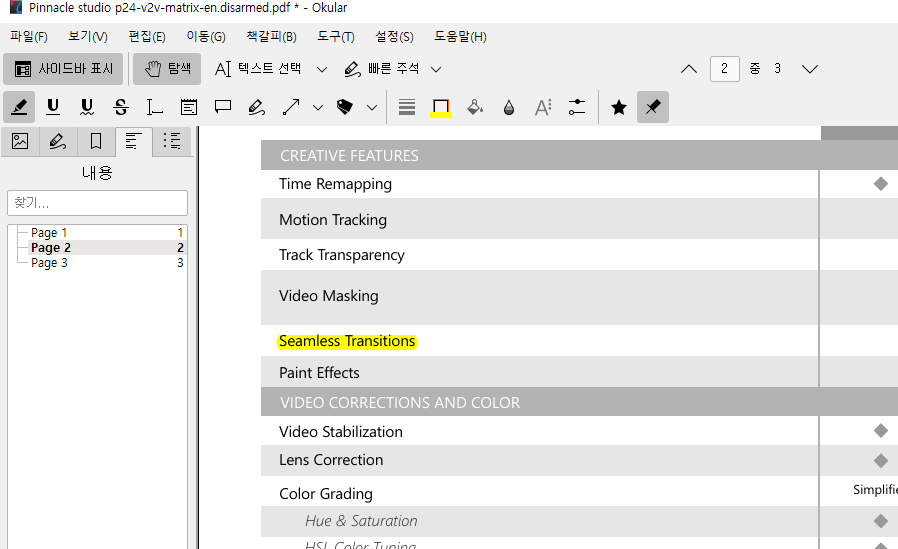898x549 pixels.
Task: Choose the text selection tool
Action: (258, 69)
